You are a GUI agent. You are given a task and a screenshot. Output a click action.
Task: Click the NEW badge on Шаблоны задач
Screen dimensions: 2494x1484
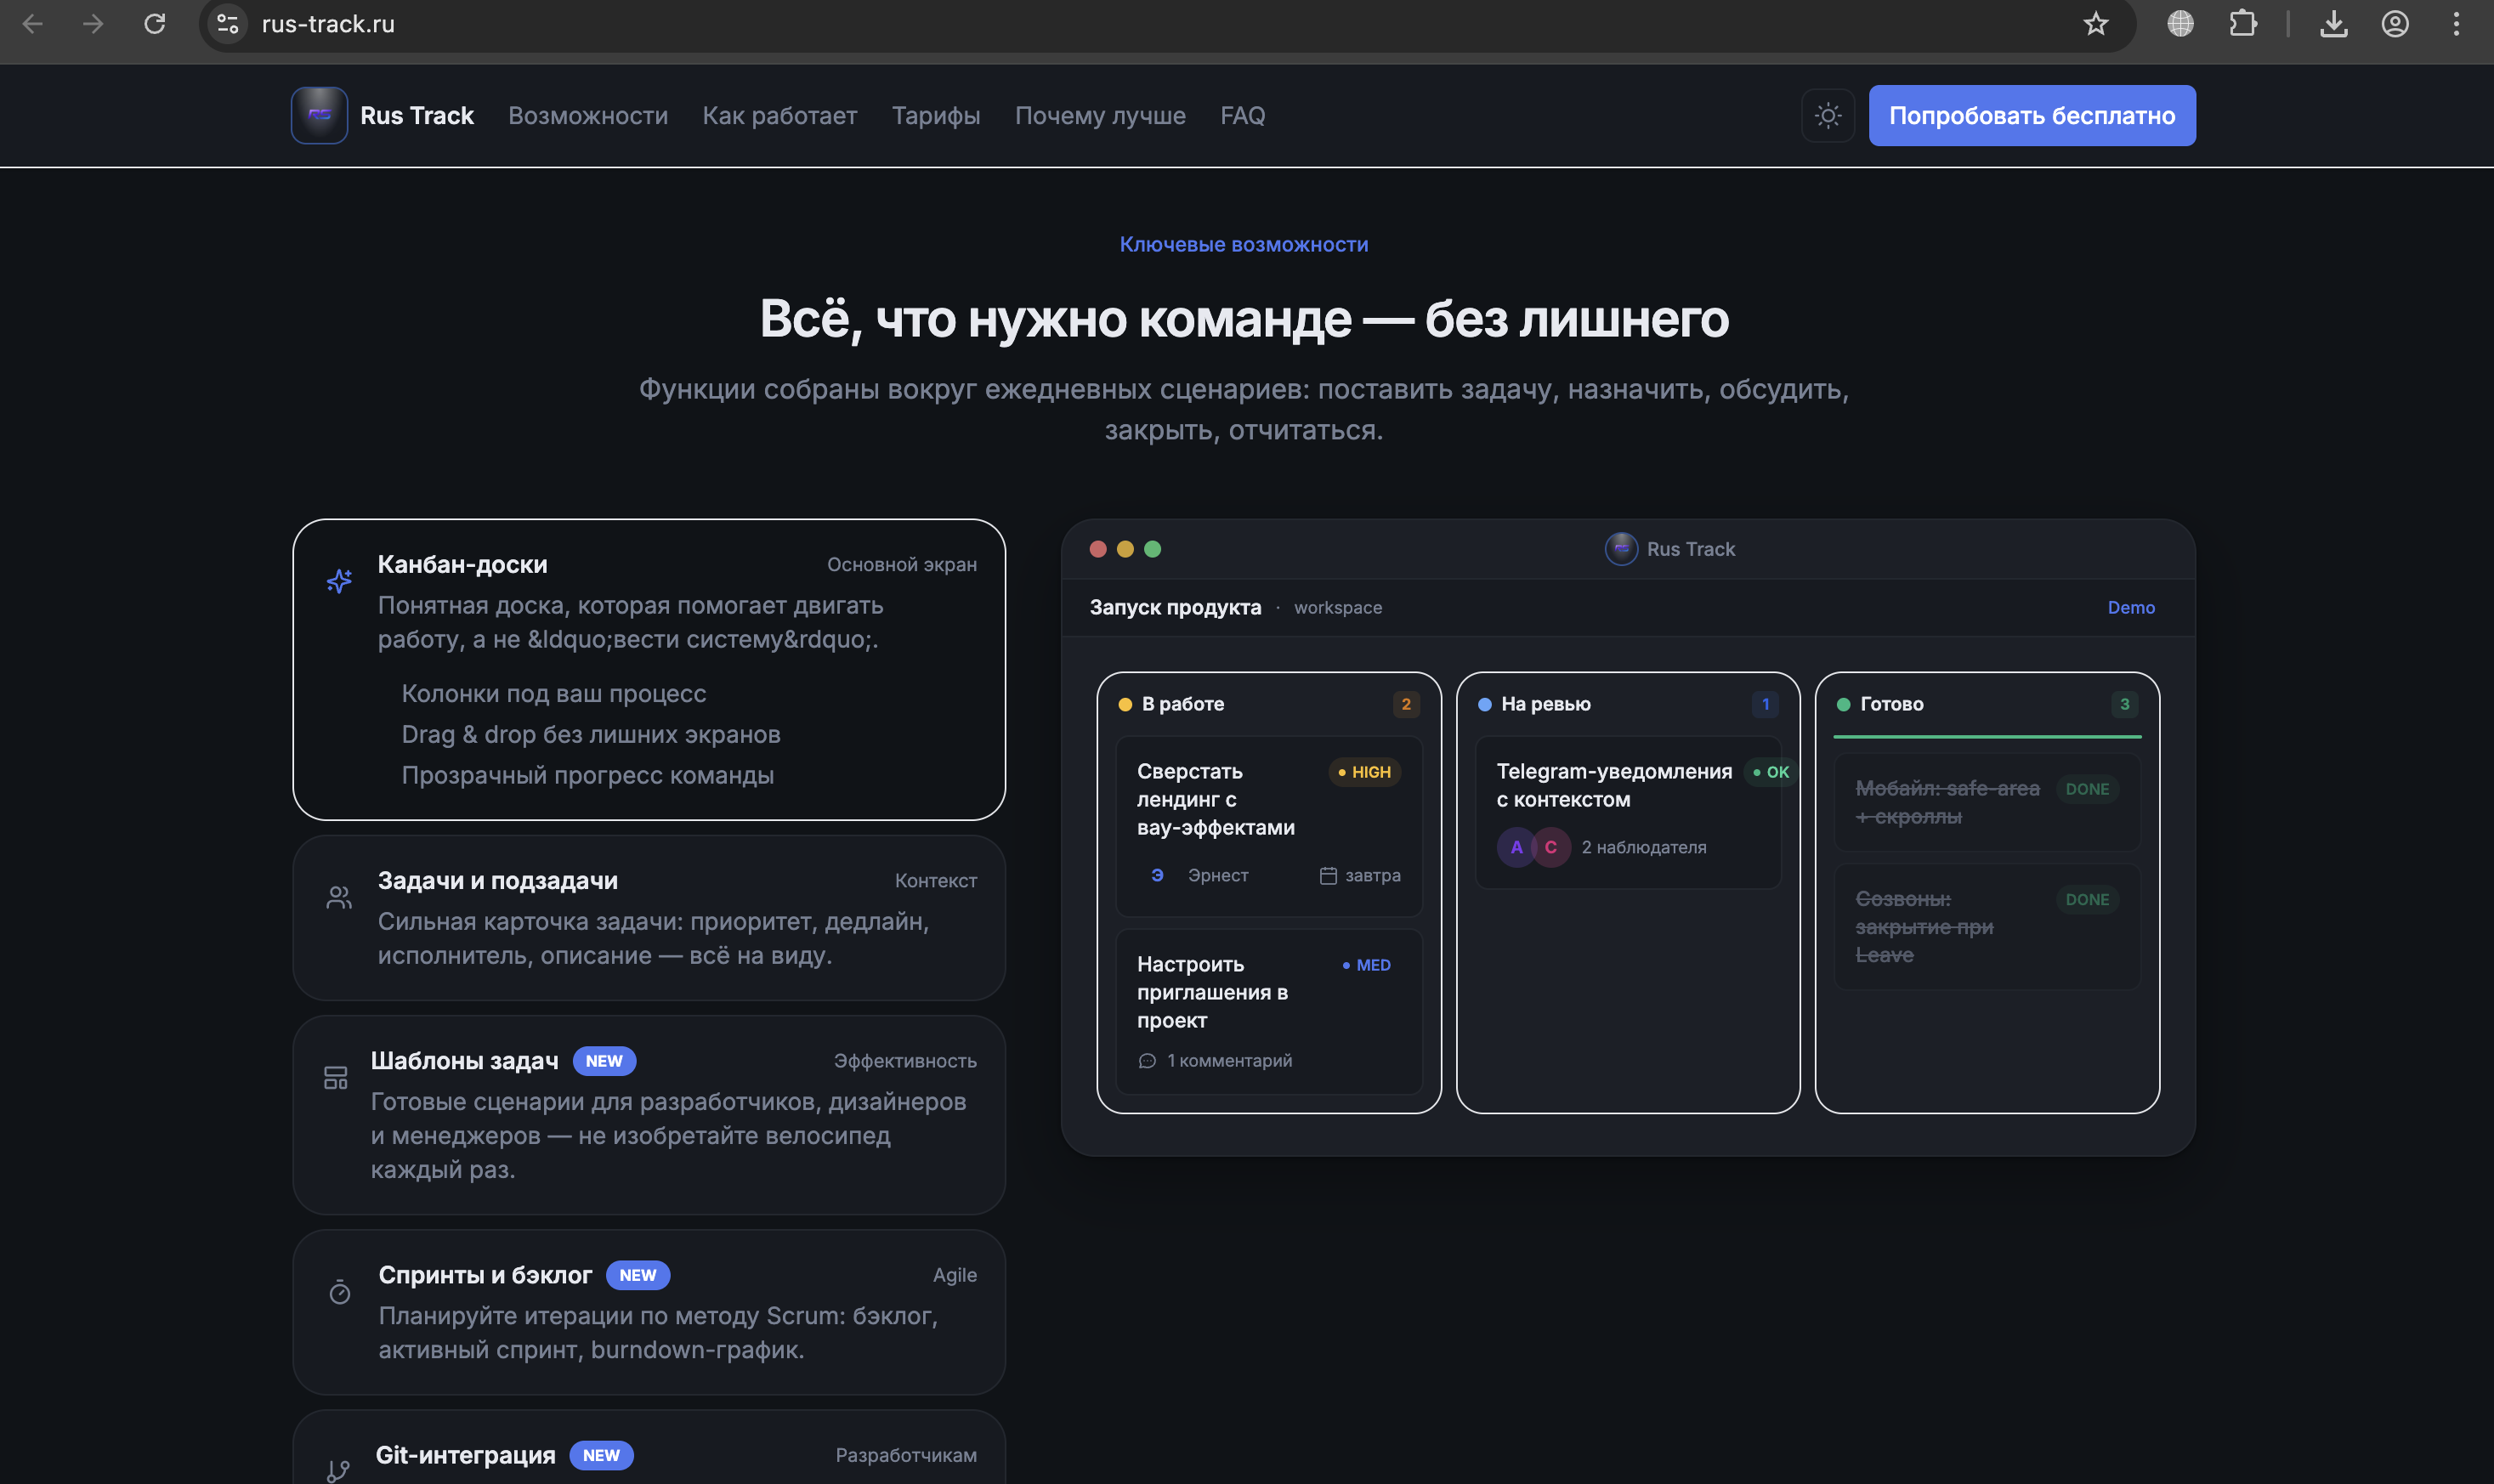click(x=604, y=1061)
